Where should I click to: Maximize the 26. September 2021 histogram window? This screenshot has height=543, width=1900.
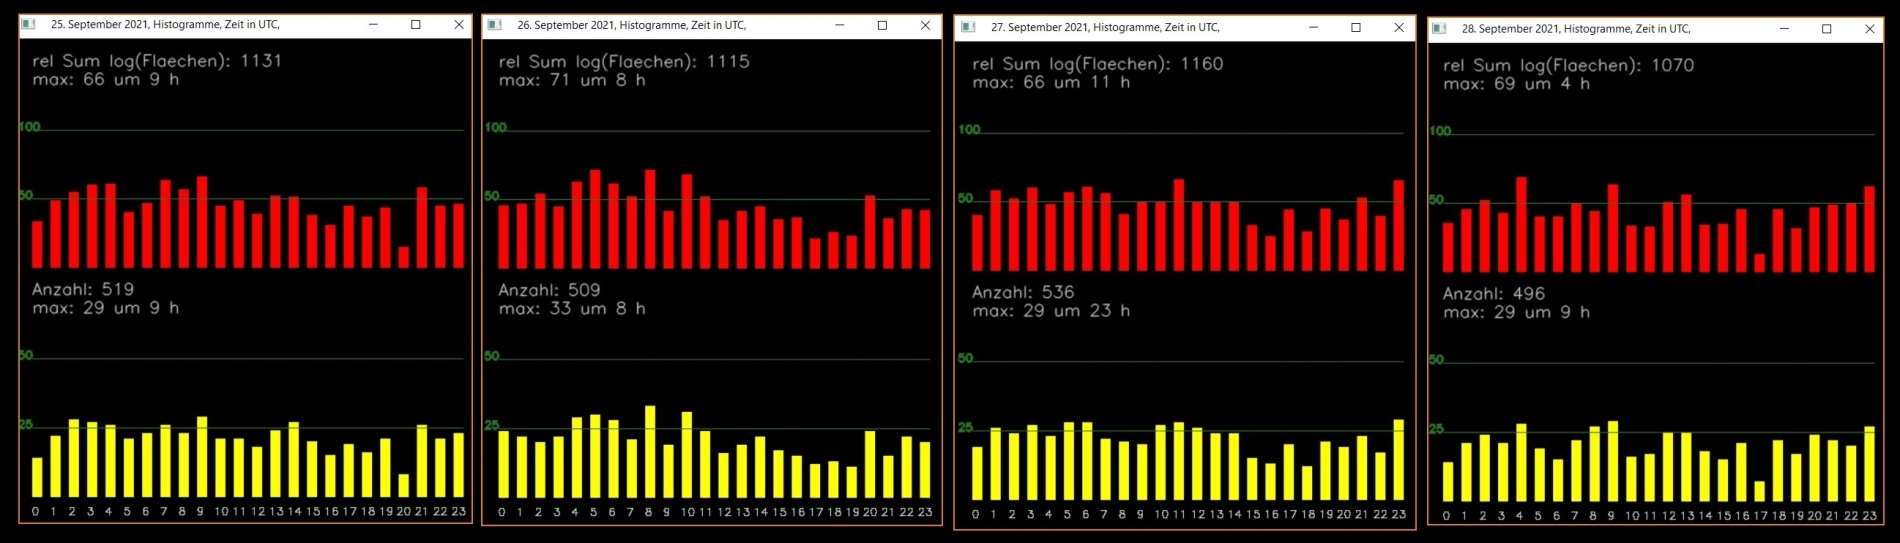[882, 25]
